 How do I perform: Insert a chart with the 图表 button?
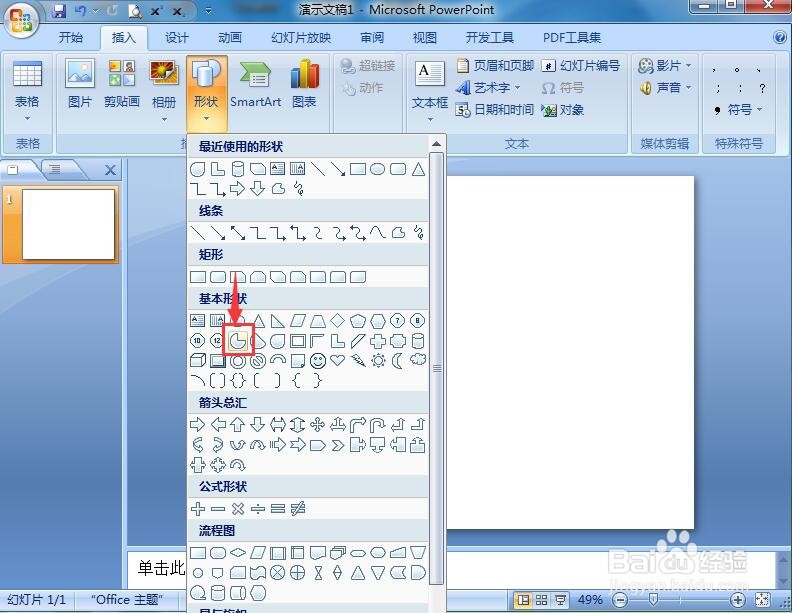coord(305,84)
